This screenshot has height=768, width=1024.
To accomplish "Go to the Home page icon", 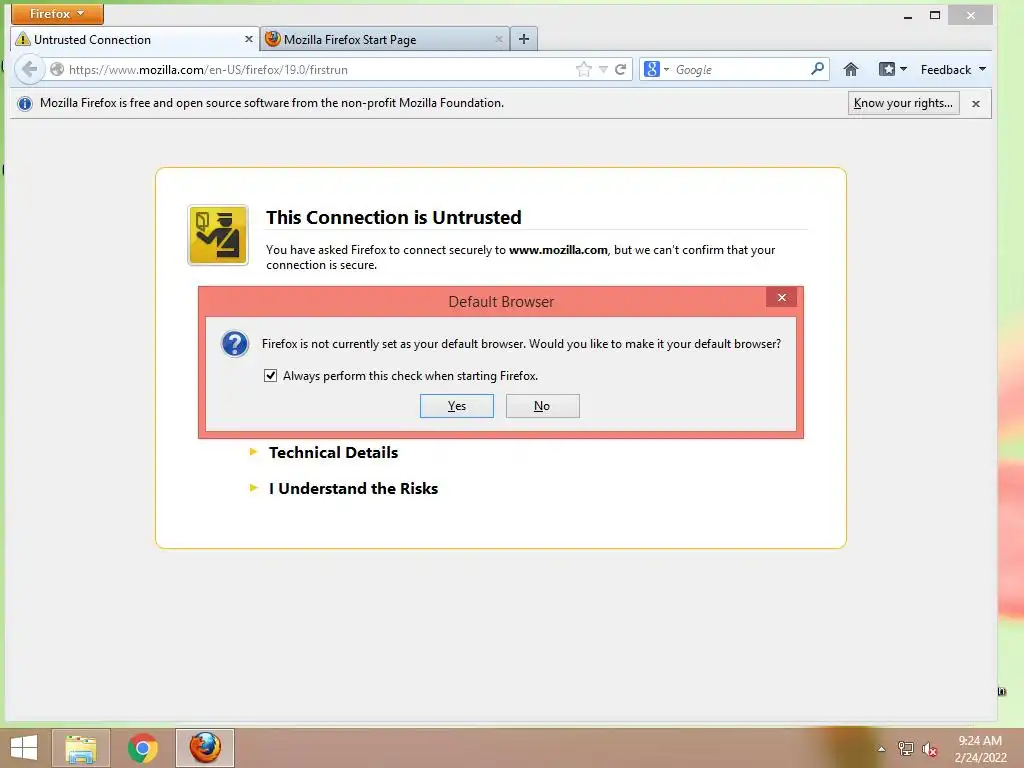I will click(x=850, y=69).
